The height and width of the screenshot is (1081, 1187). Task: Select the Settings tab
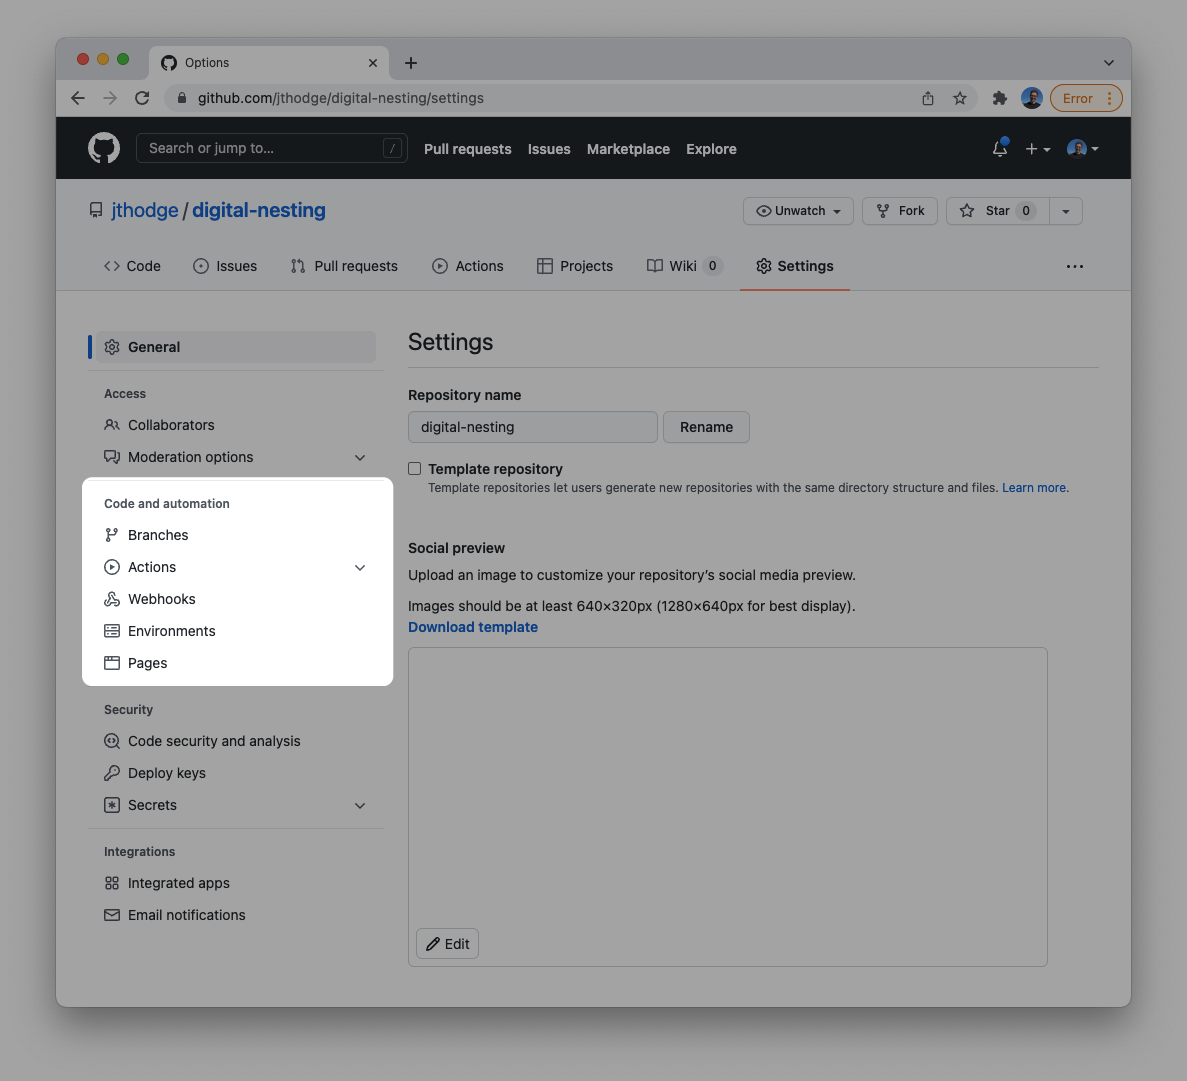tap(795, 266)
